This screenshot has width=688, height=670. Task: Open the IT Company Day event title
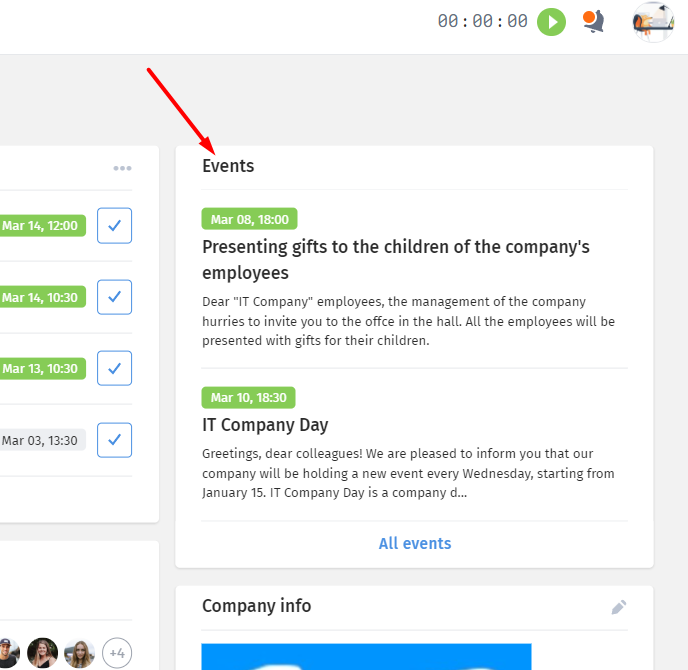pyautogui.click(x=265, y=425)
